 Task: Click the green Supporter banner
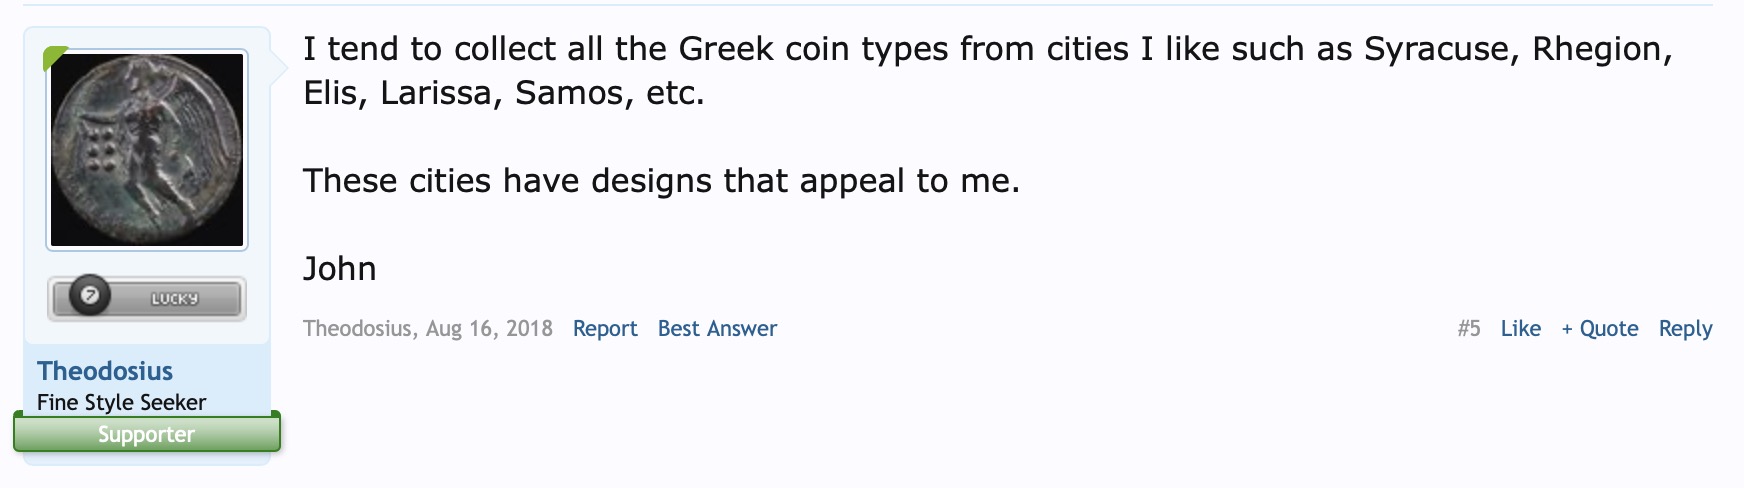pyautogui.click(x=147, y=434)
